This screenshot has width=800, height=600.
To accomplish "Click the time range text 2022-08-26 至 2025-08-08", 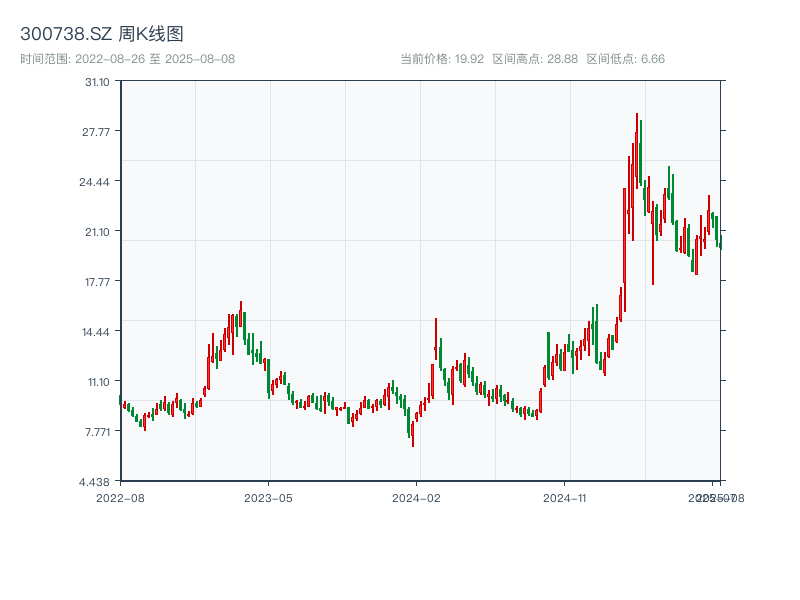I will pos(128,59).
